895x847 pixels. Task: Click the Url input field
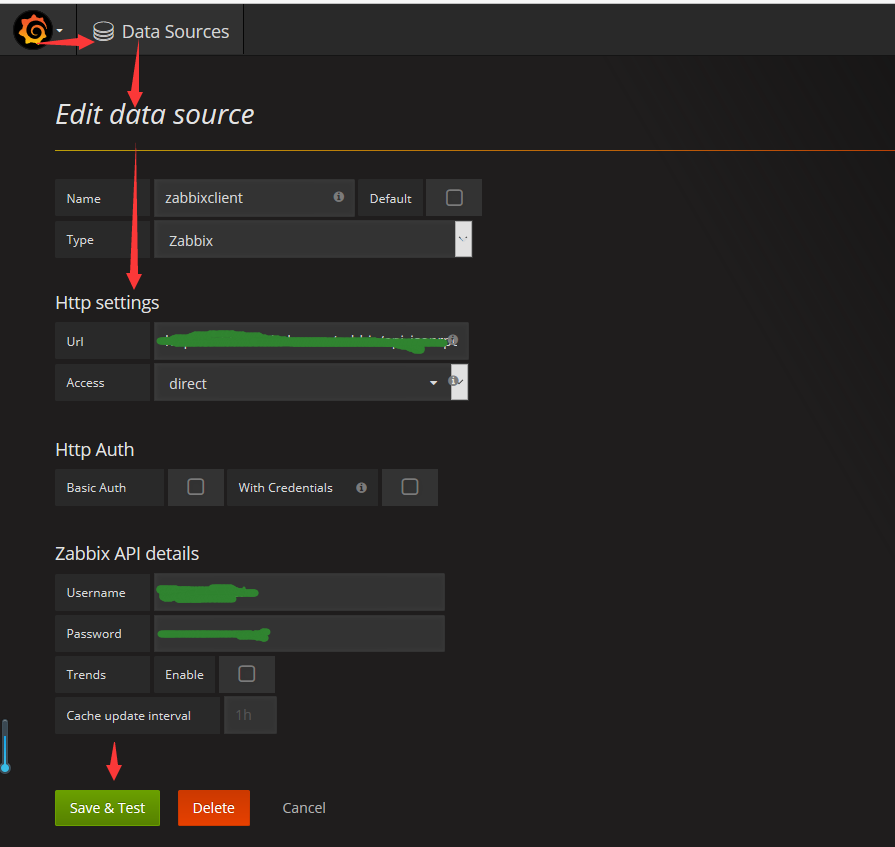tap(311, 341)
